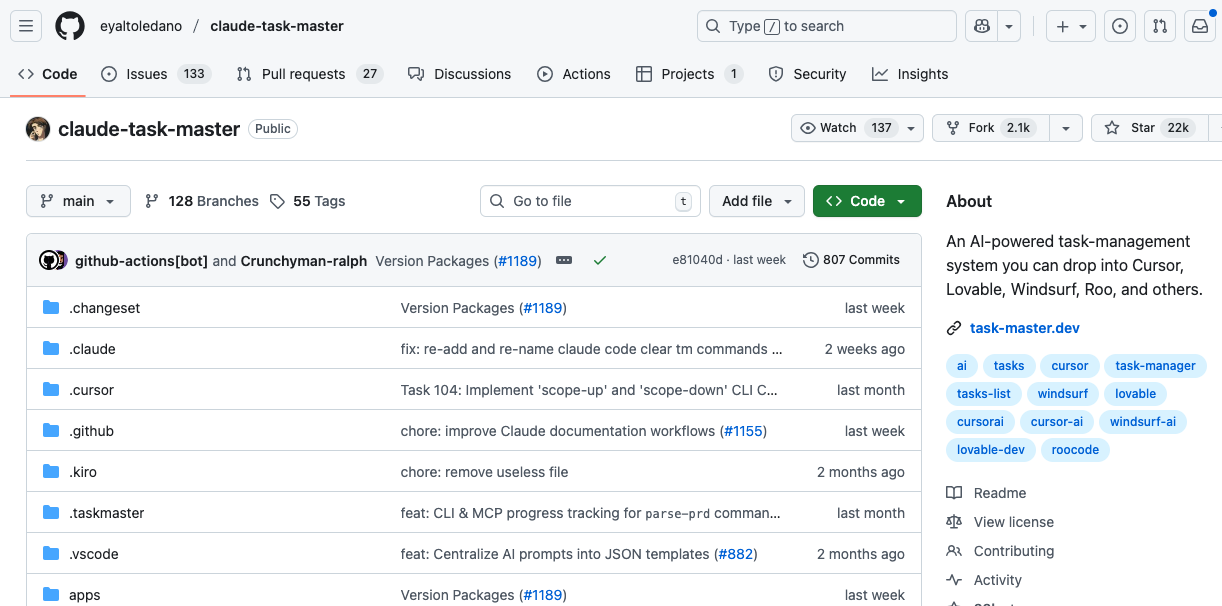
Task: Click the GitHub octocat logo
Action: (70, 26)
